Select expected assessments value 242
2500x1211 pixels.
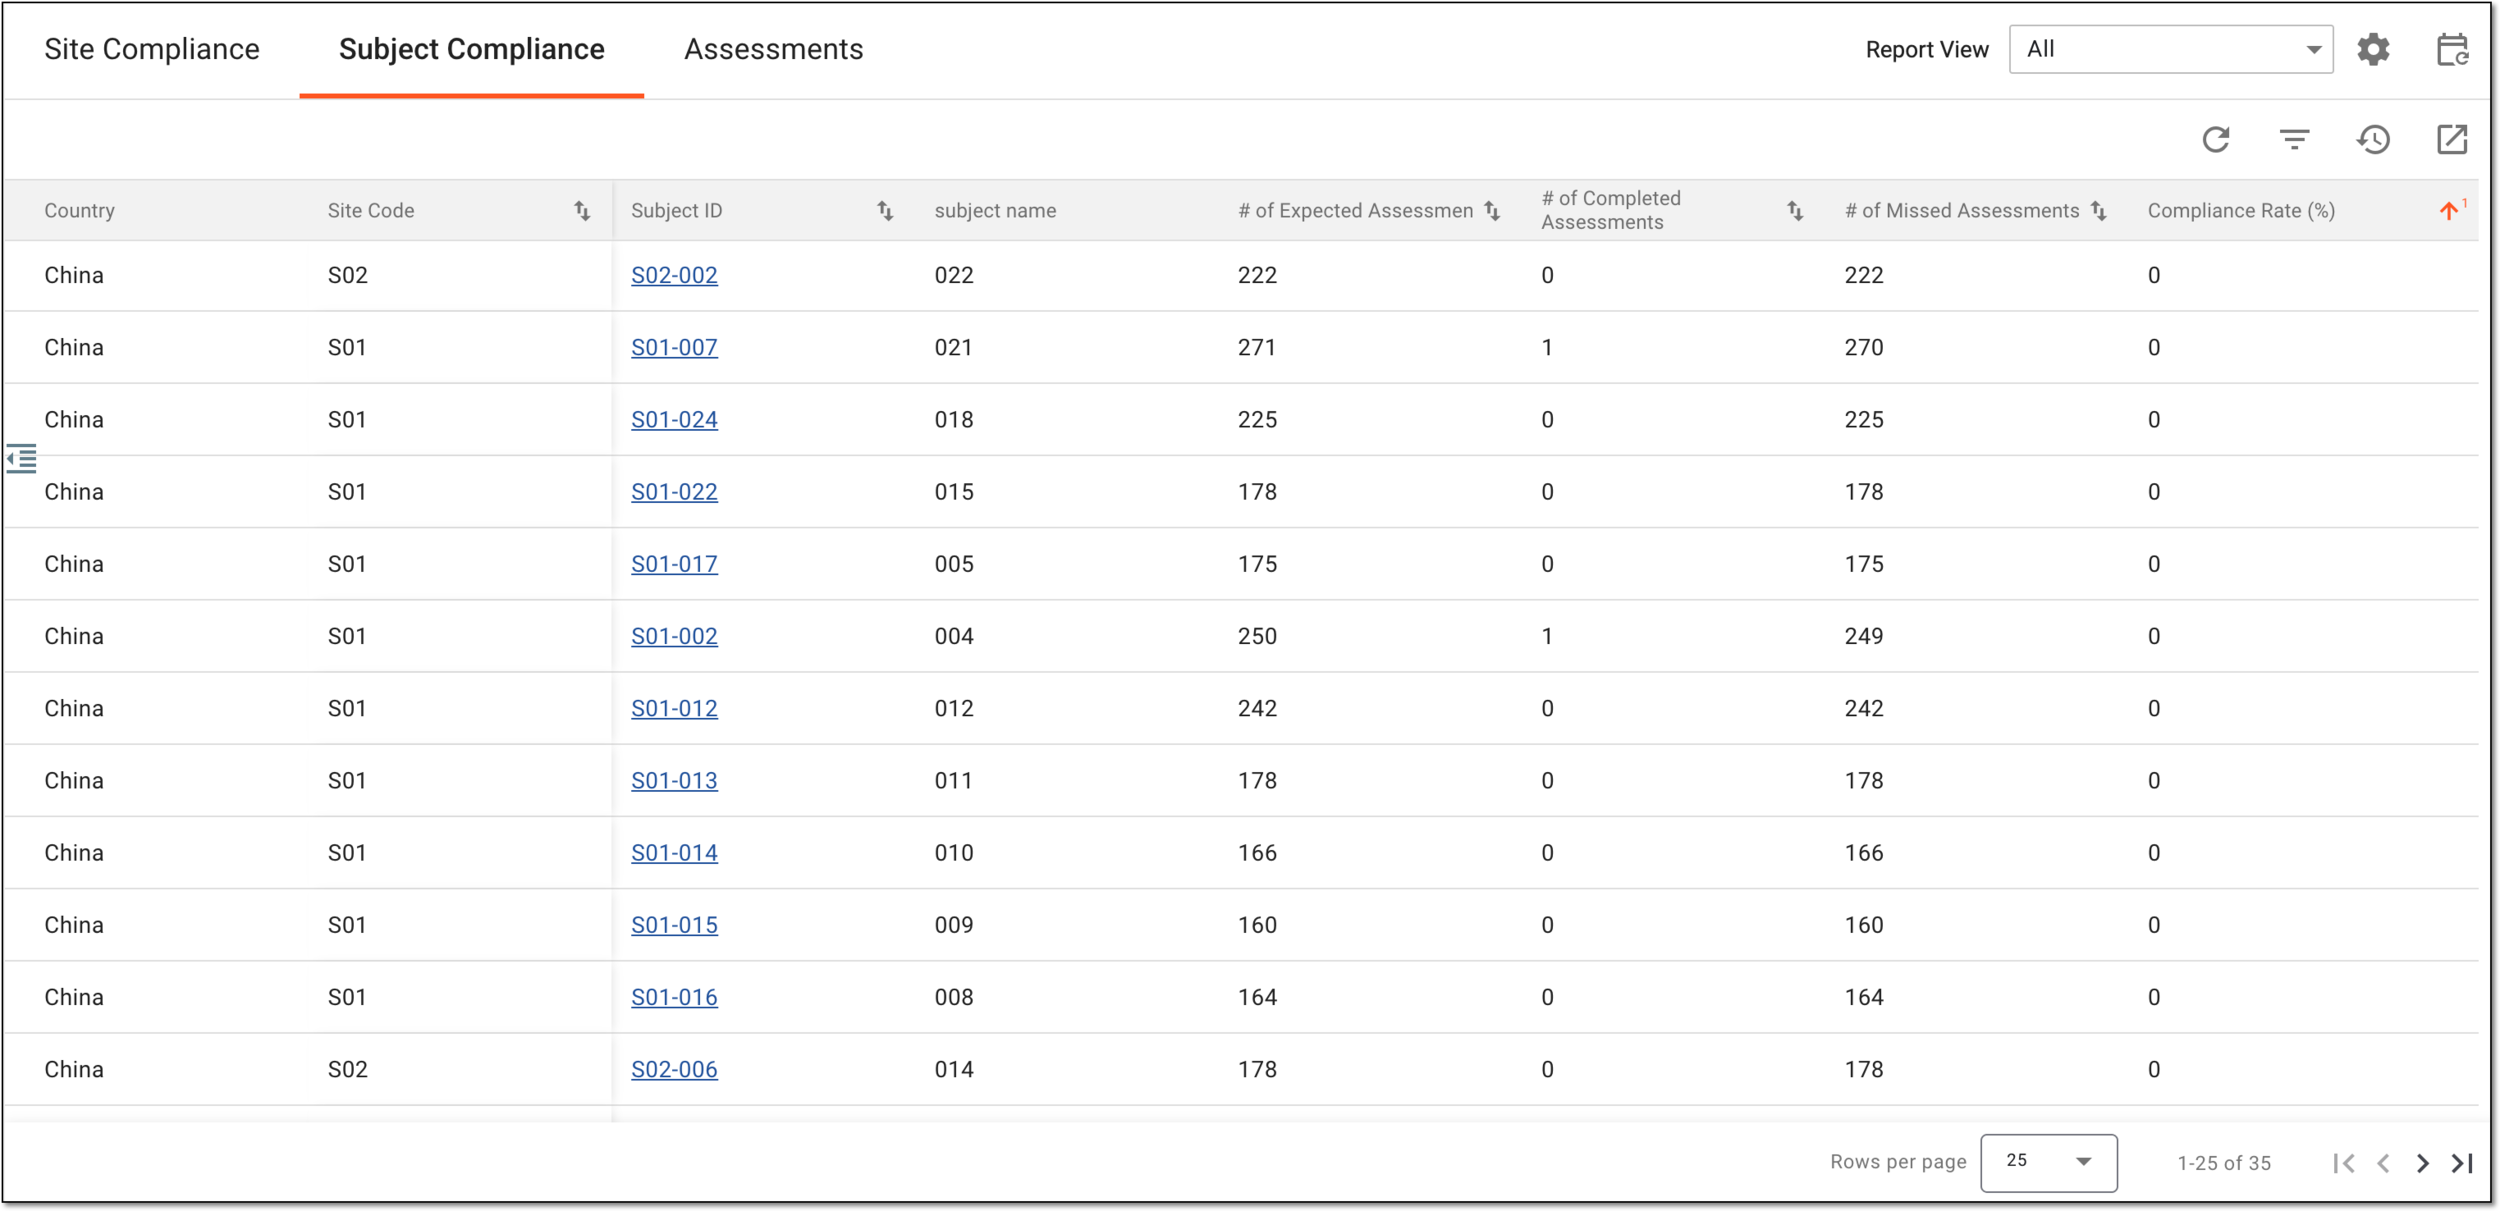1257,708
